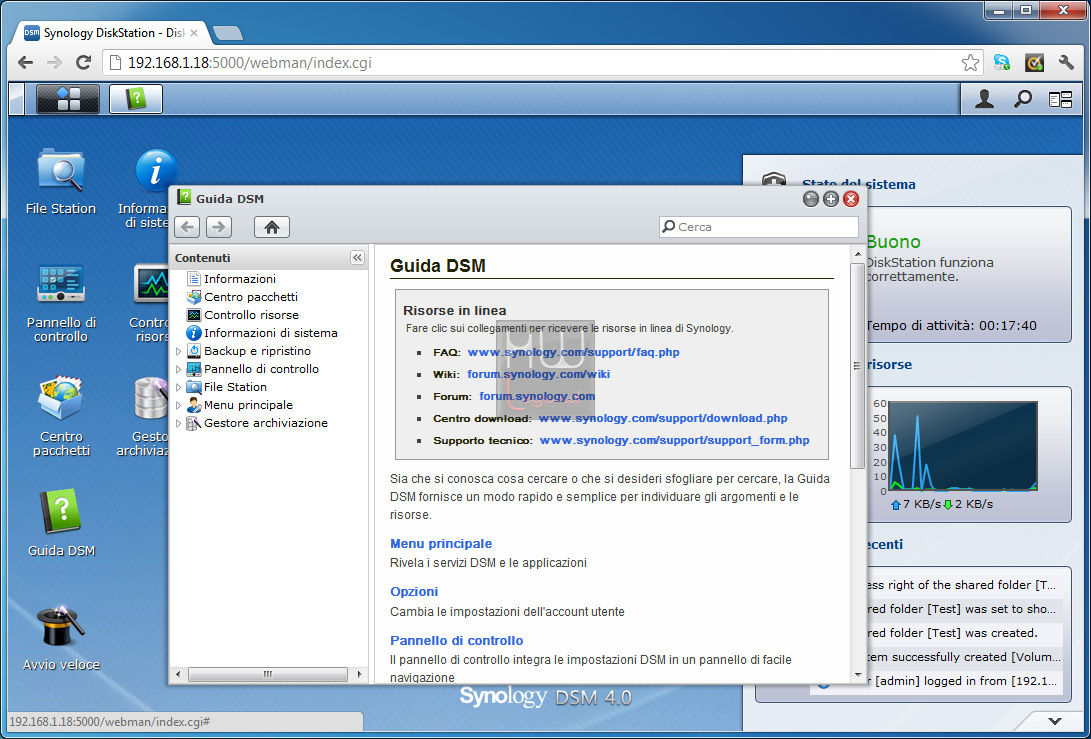Switch to the Synology DiskStation browser tab
This screenshot has height=739, width=1091.
(x=111, y=33)
